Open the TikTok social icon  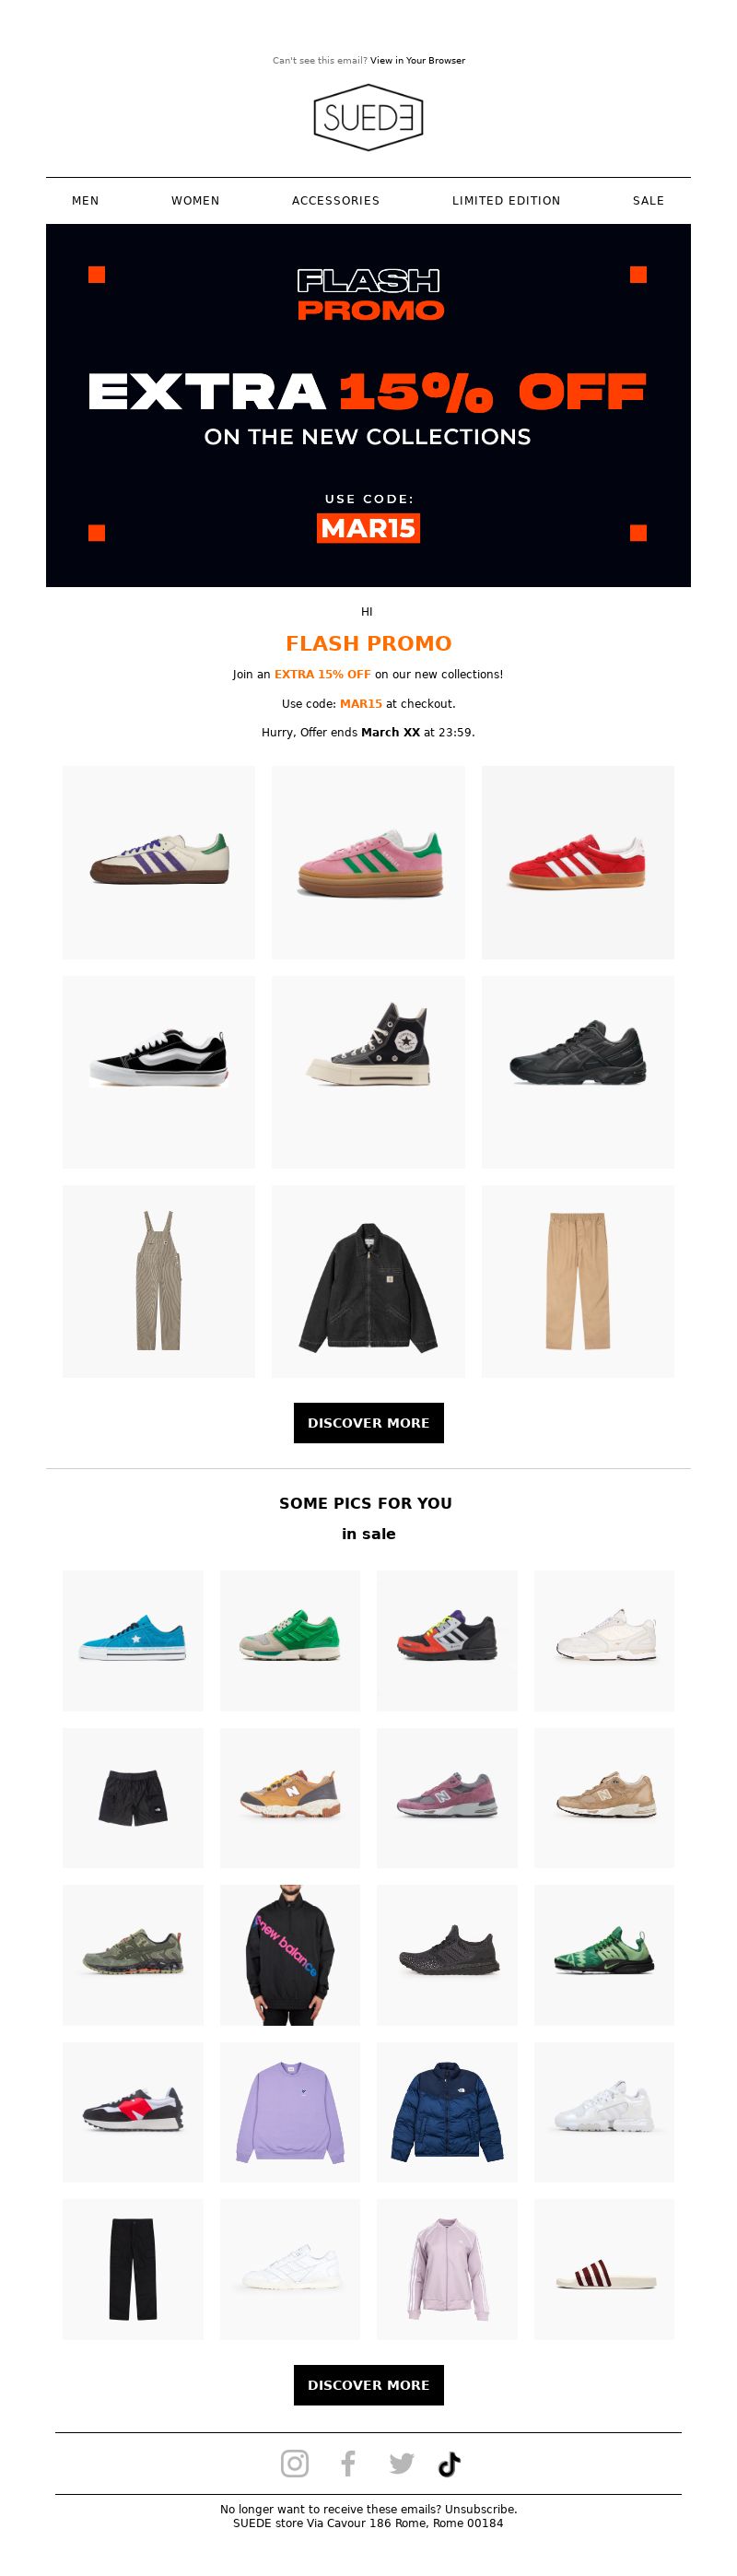tap(449, 2464)
